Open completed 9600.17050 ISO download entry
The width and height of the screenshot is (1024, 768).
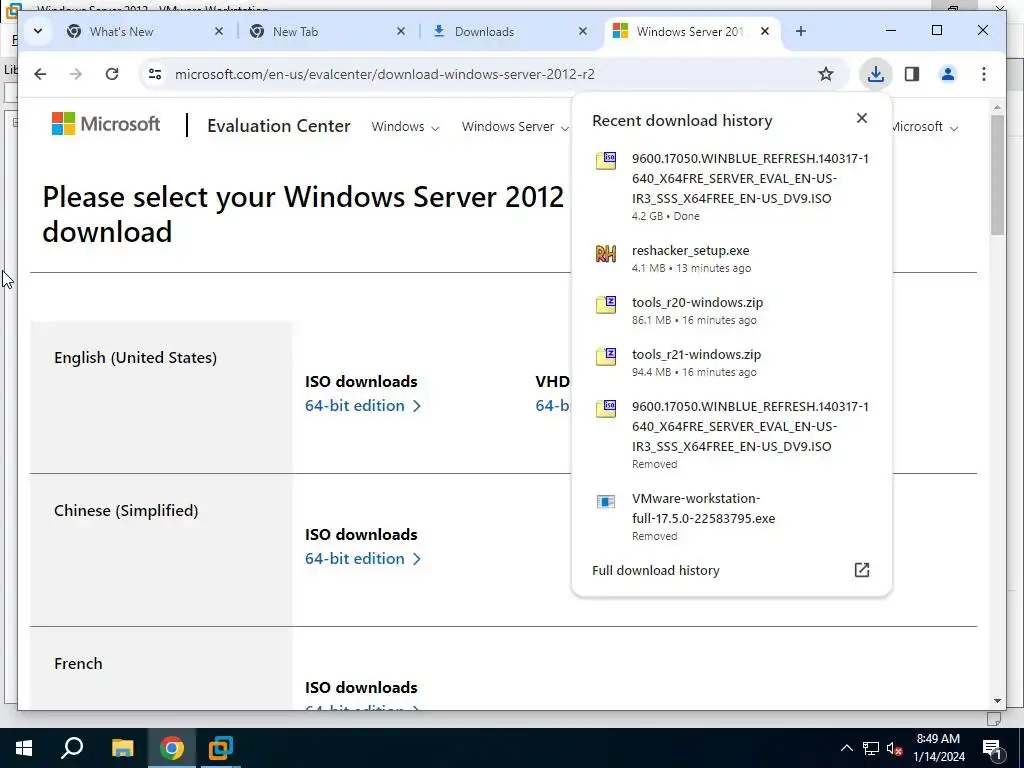coord(731,187)
